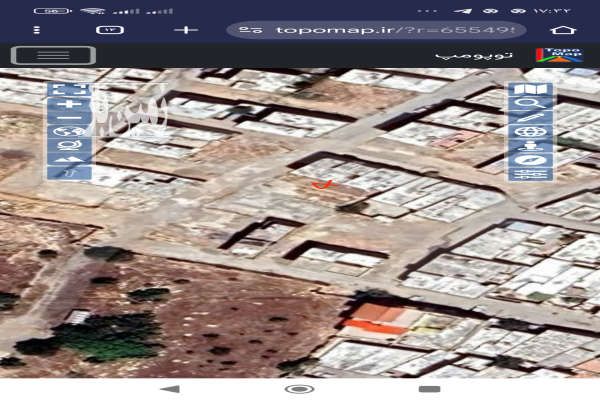Click the grid globe icon in right toolbar

click(530, 132)
